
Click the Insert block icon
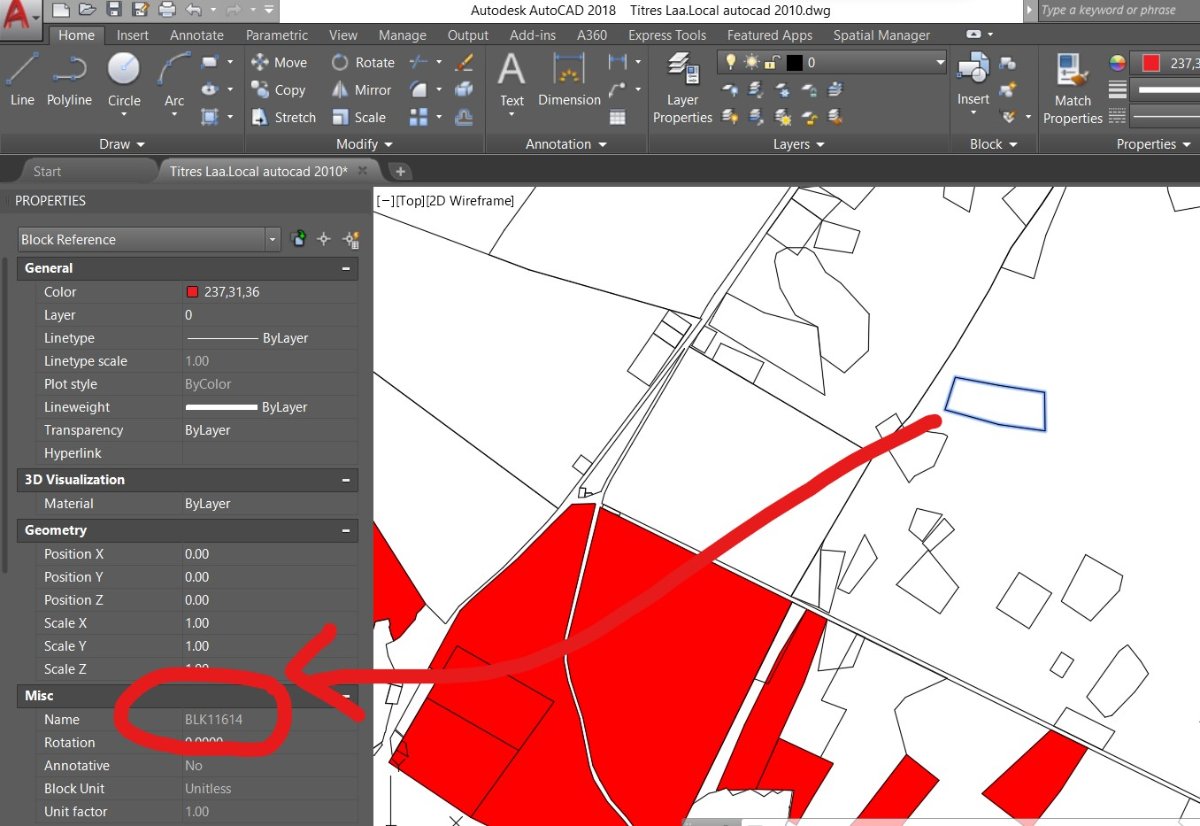pyautogui.click(x=972, y=78)
